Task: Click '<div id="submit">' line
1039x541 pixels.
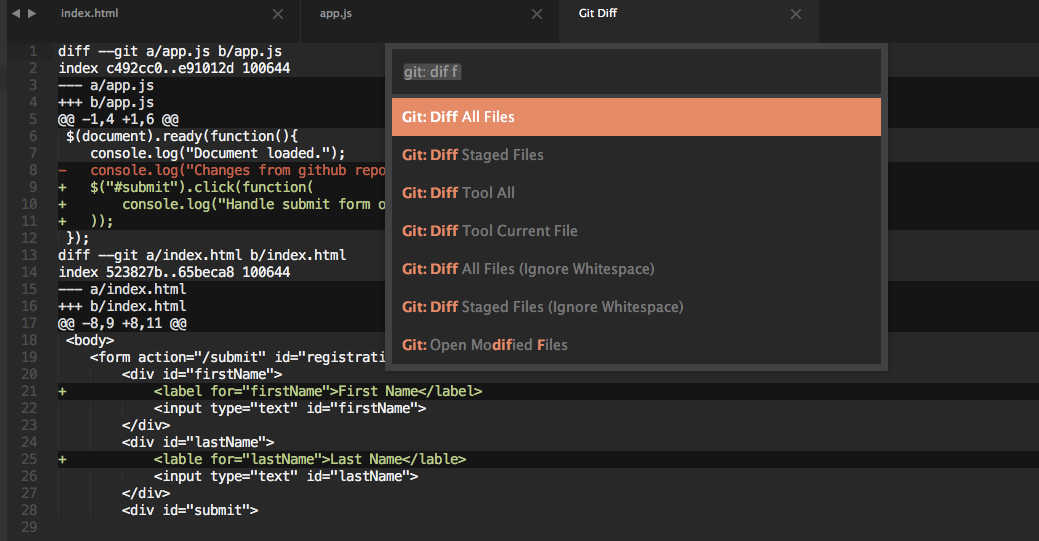Action: (x=190, y=511)
